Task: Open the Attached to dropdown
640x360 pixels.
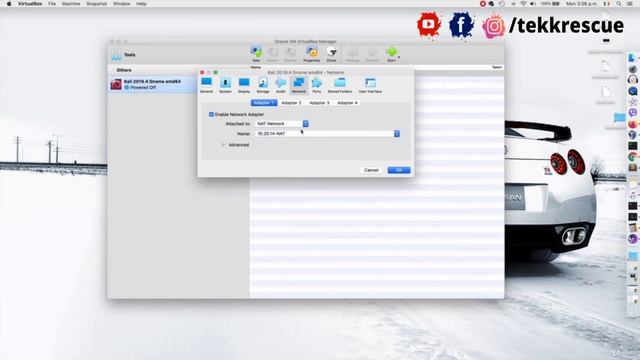Action: (282, 124)
